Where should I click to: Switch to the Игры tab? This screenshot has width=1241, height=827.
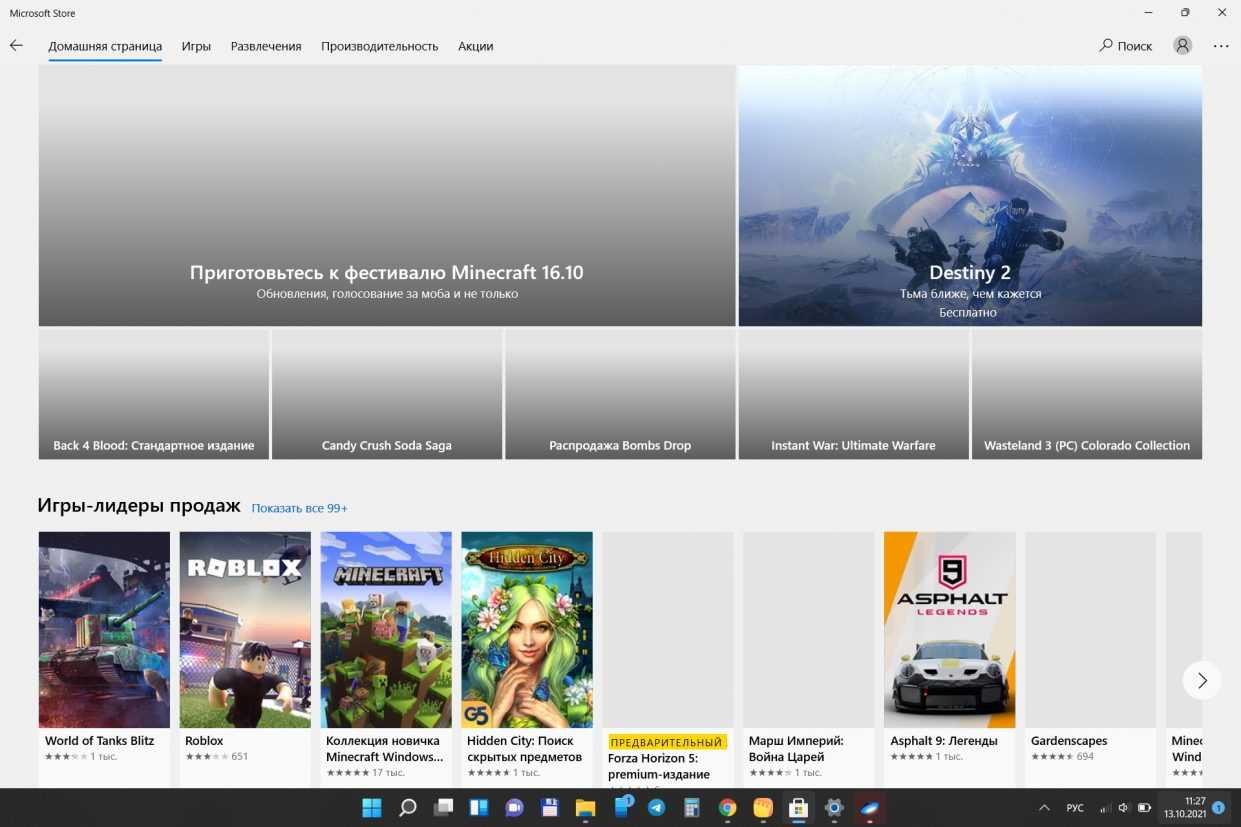click(x=196, y=46)
